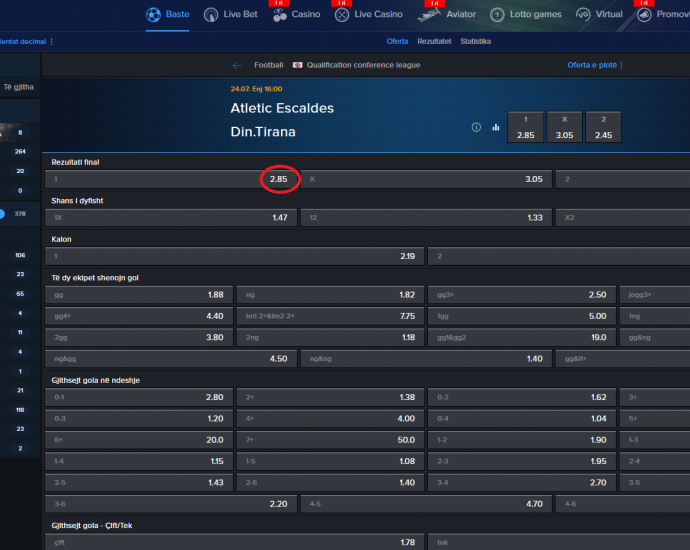Select header odds 1 at 2.85
This screenshot has width=690, height=550.
(525, 127)
